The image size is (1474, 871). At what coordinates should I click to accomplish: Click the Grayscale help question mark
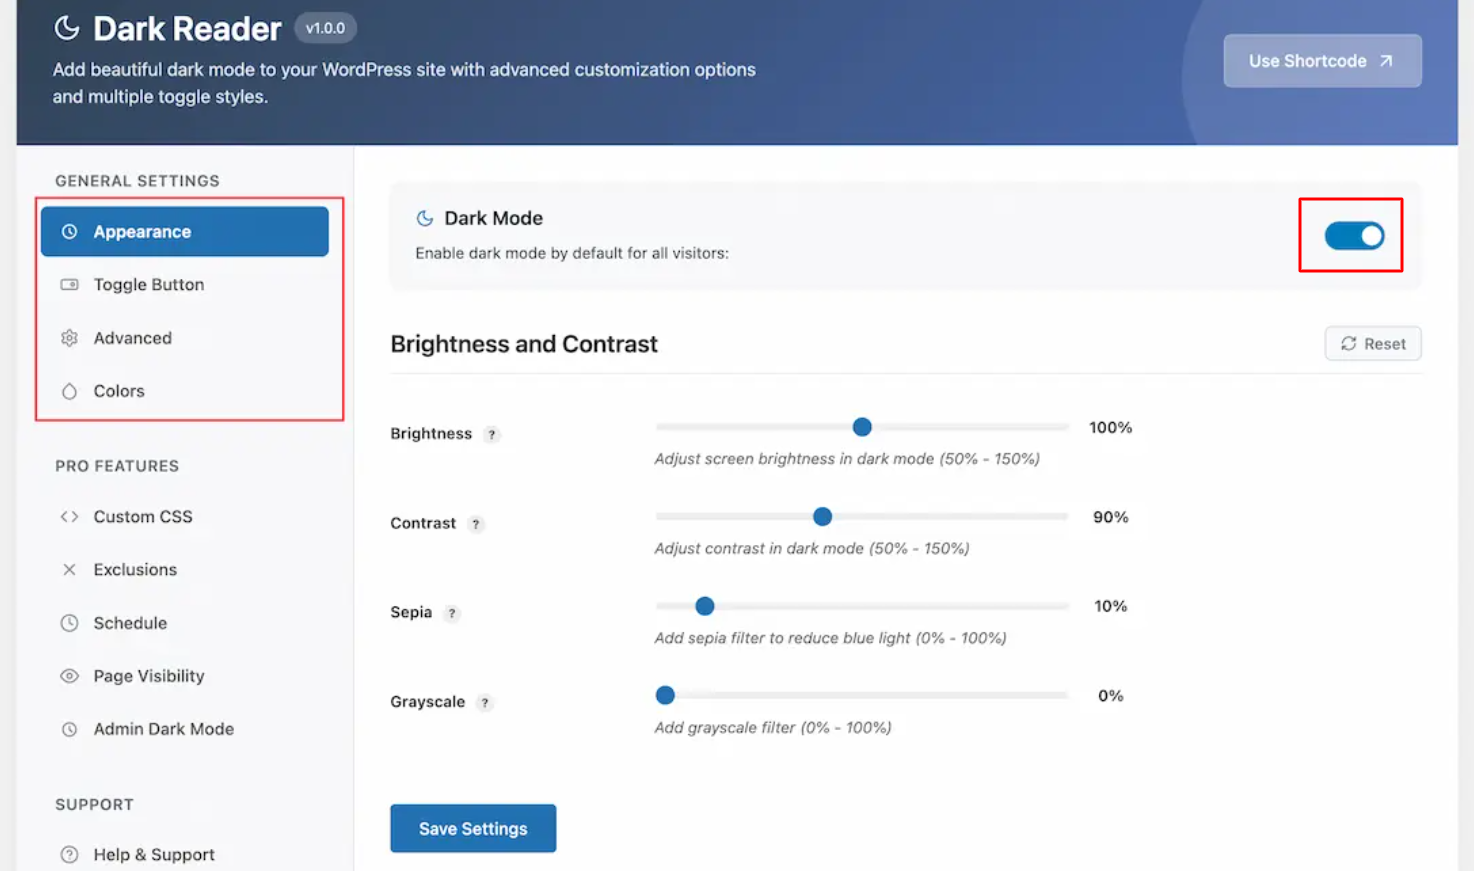tap(485, 702)
